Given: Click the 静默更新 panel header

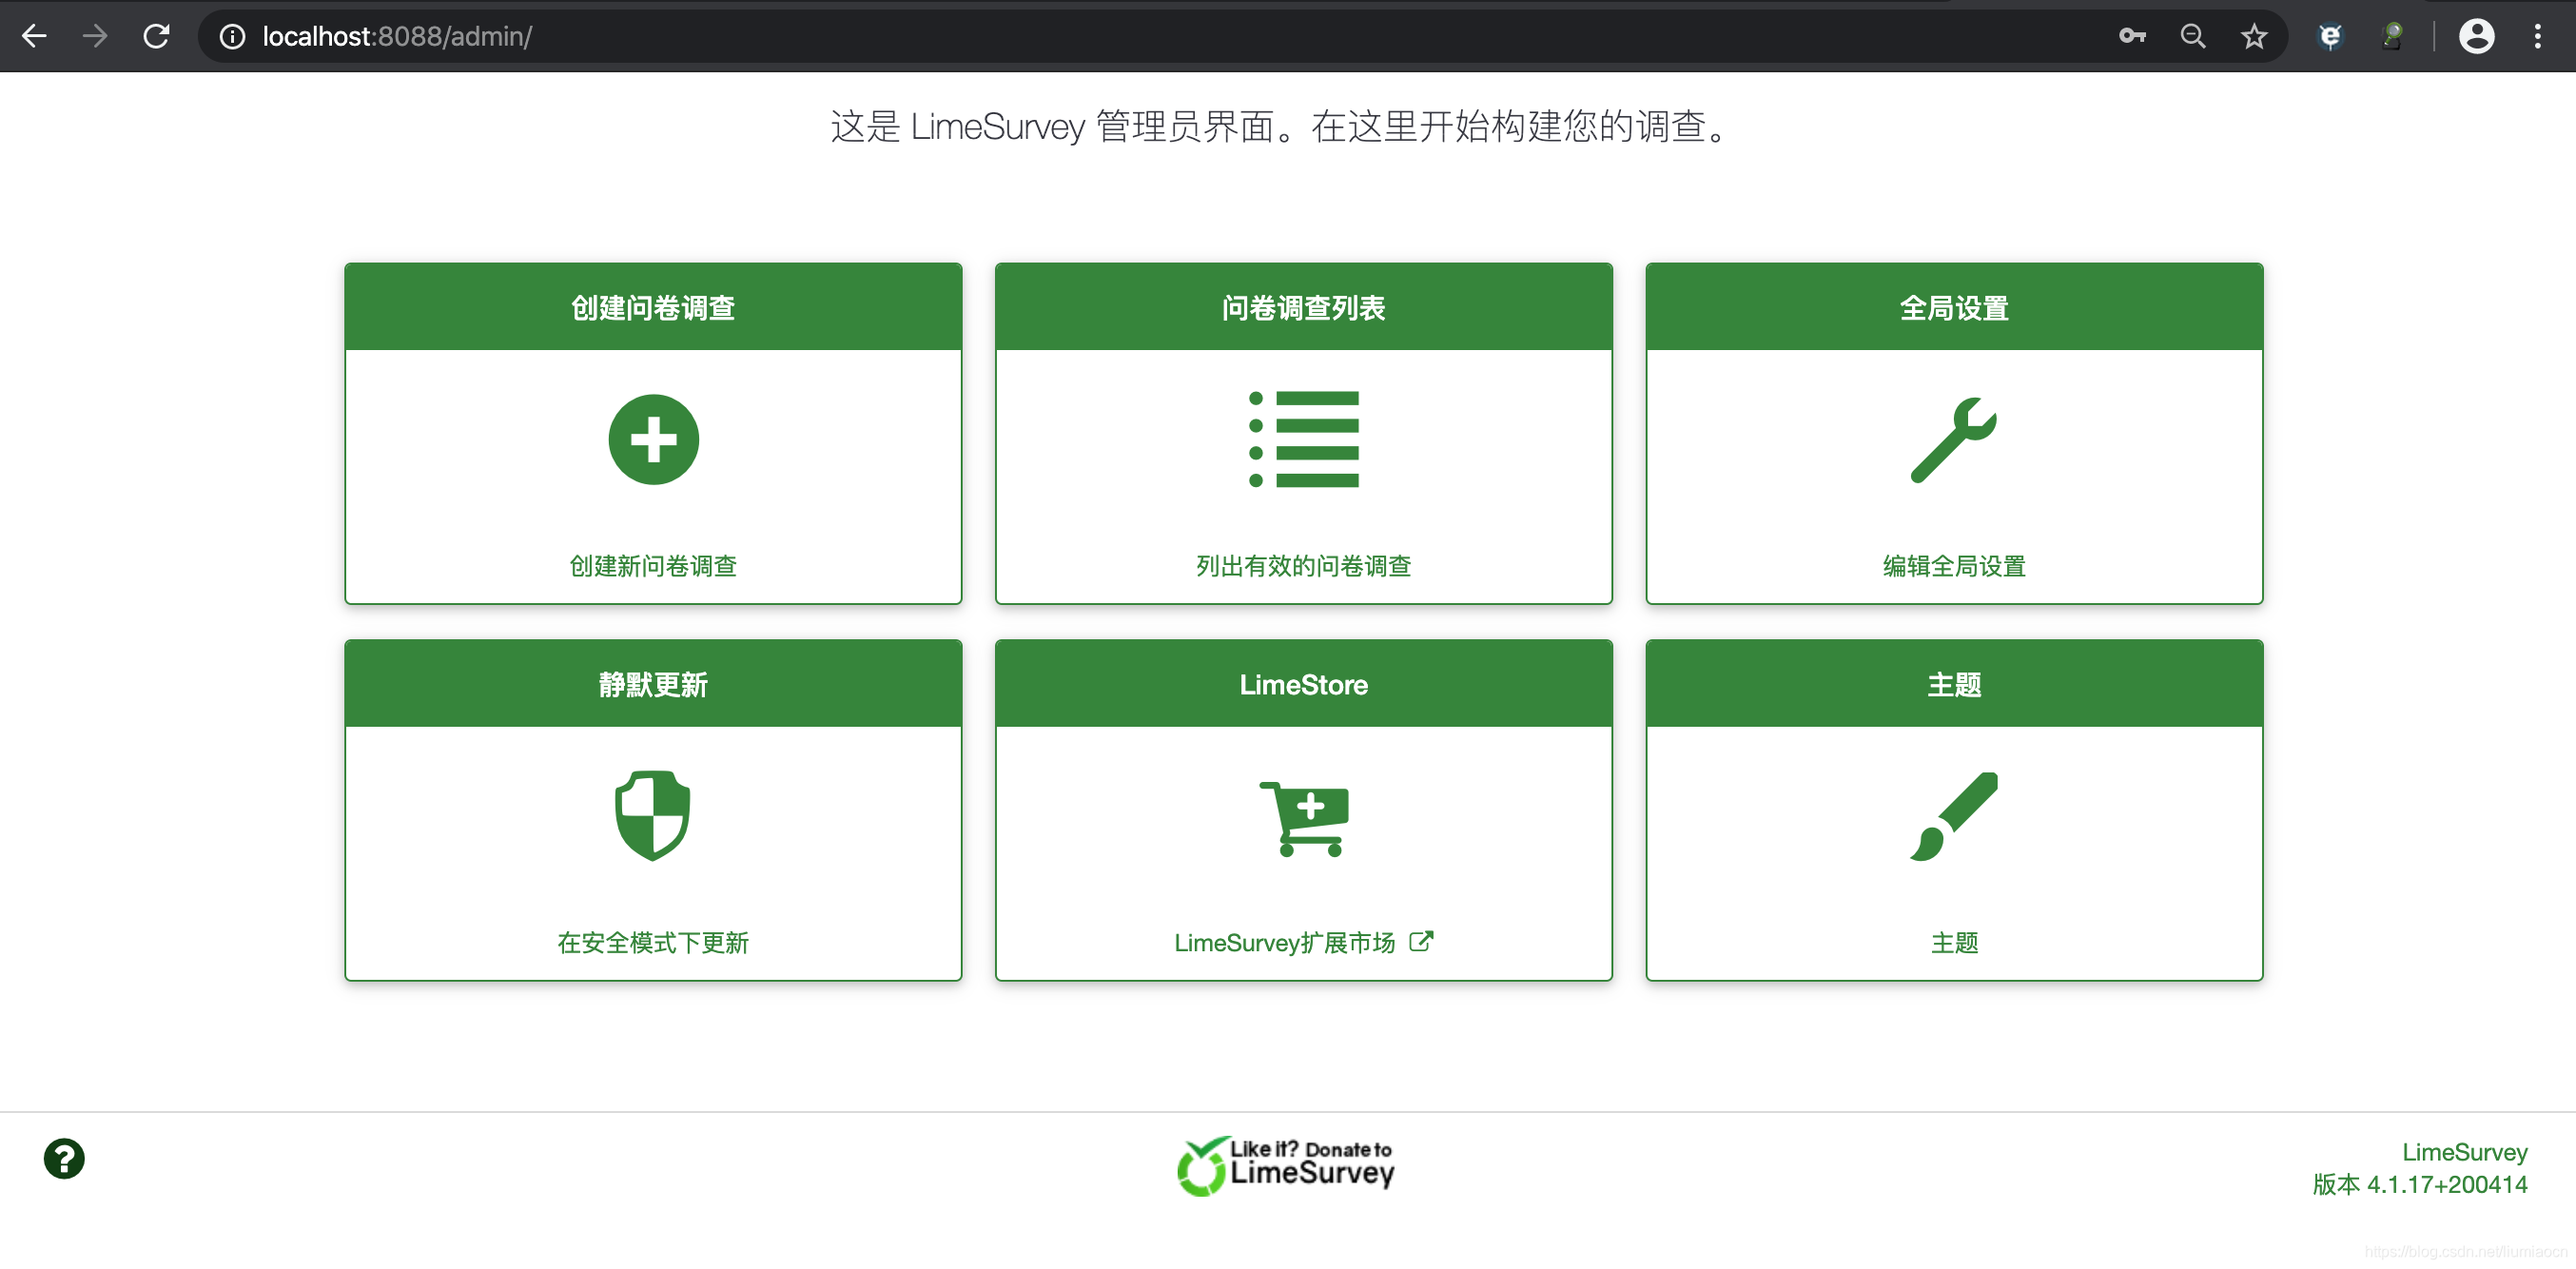Looking at the screenshot, I should tap(653, 684).
